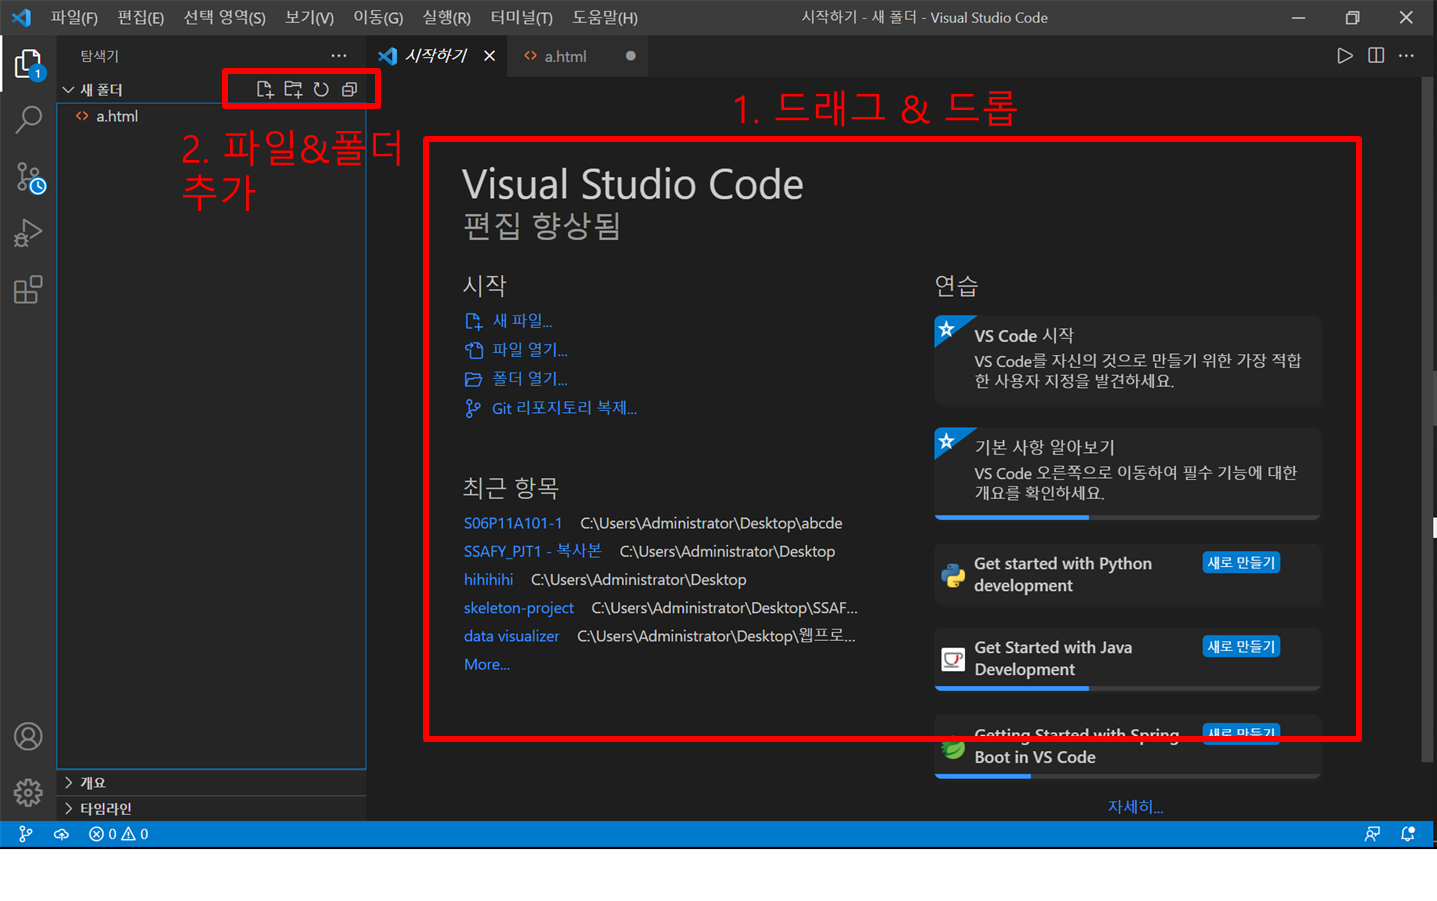The height and width of the screenshot is (901, 1437).
Task: Open the Search view icon
Action: point(28,120)
